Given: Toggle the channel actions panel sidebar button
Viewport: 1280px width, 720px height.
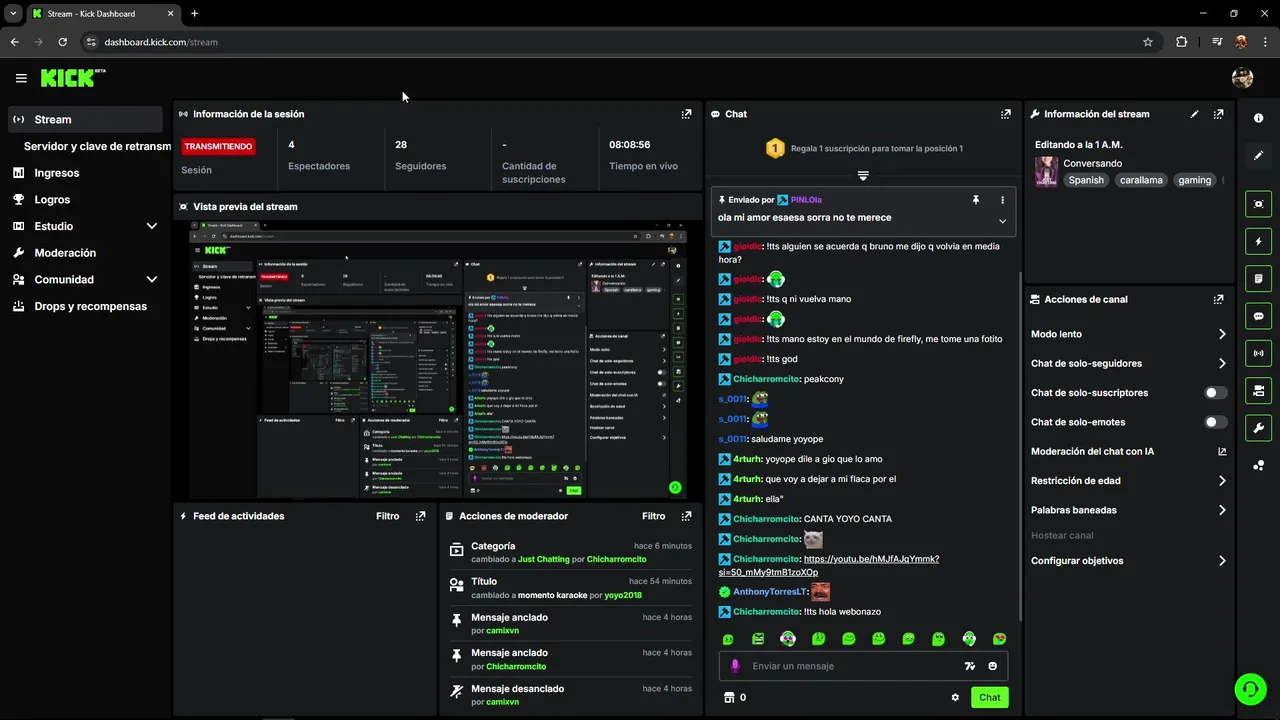Looking at the screenshot, I should click(x=1258, y=390).
